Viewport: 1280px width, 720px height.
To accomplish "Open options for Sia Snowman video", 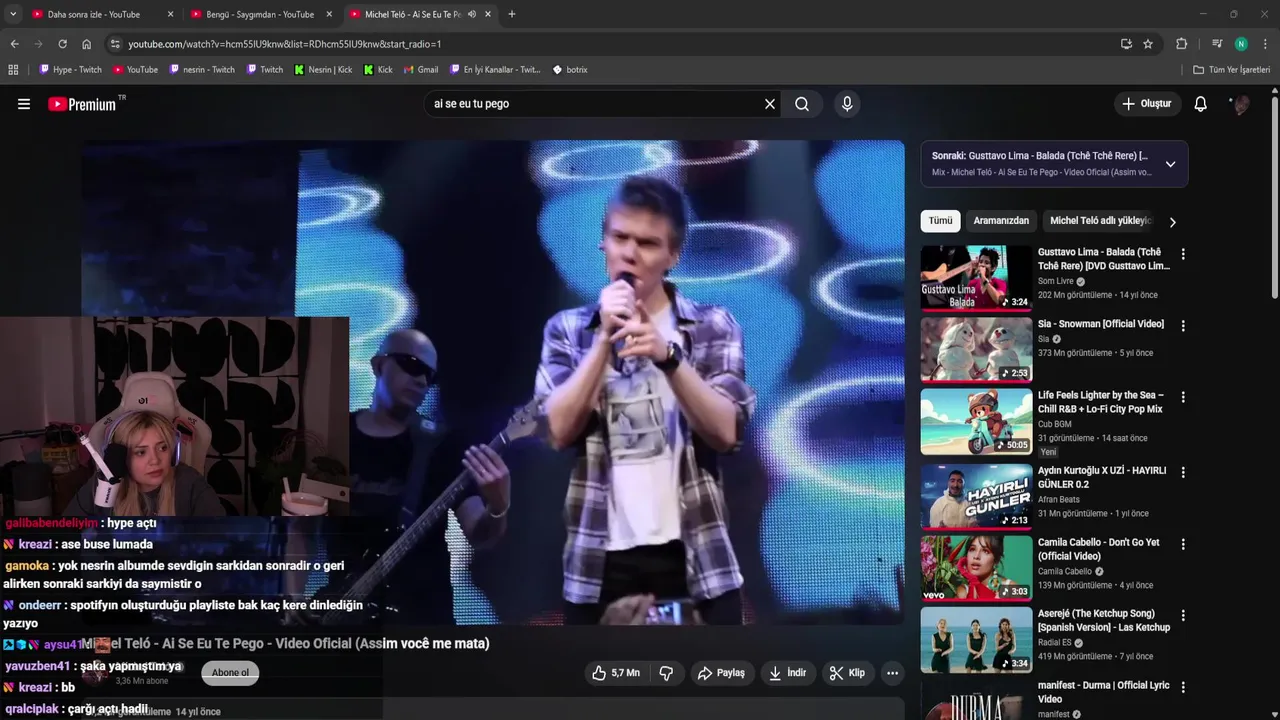I will click(1183, 326).
